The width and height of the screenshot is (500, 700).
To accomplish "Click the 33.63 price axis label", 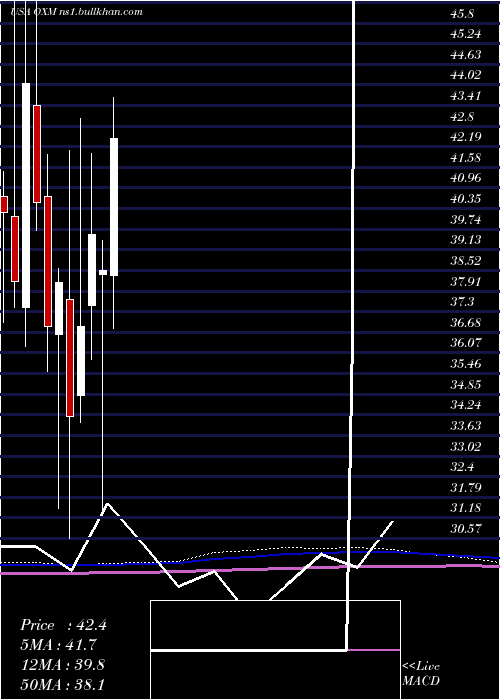I will click(466, 425).
